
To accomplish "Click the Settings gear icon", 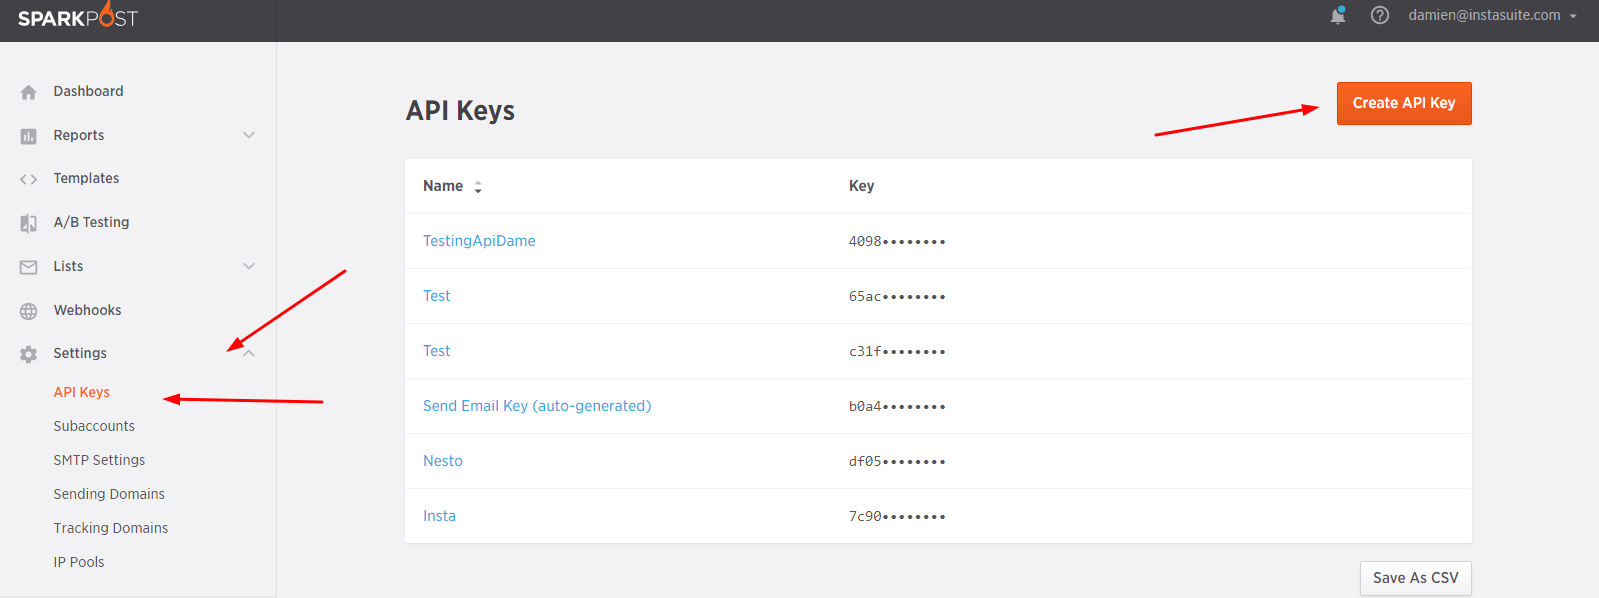I will click(29, 354).
